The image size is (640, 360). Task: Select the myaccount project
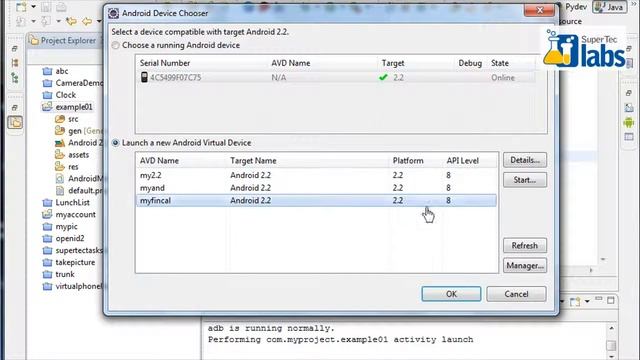click(69, 215)
